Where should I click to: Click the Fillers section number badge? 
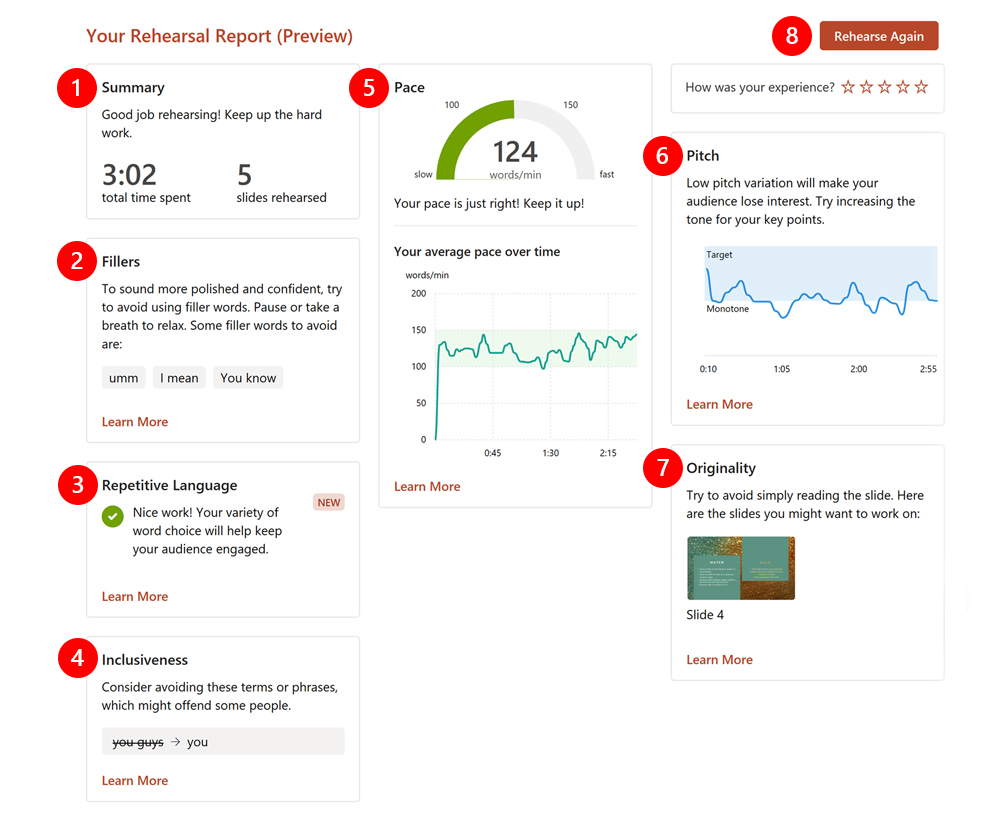pos(76,262)
